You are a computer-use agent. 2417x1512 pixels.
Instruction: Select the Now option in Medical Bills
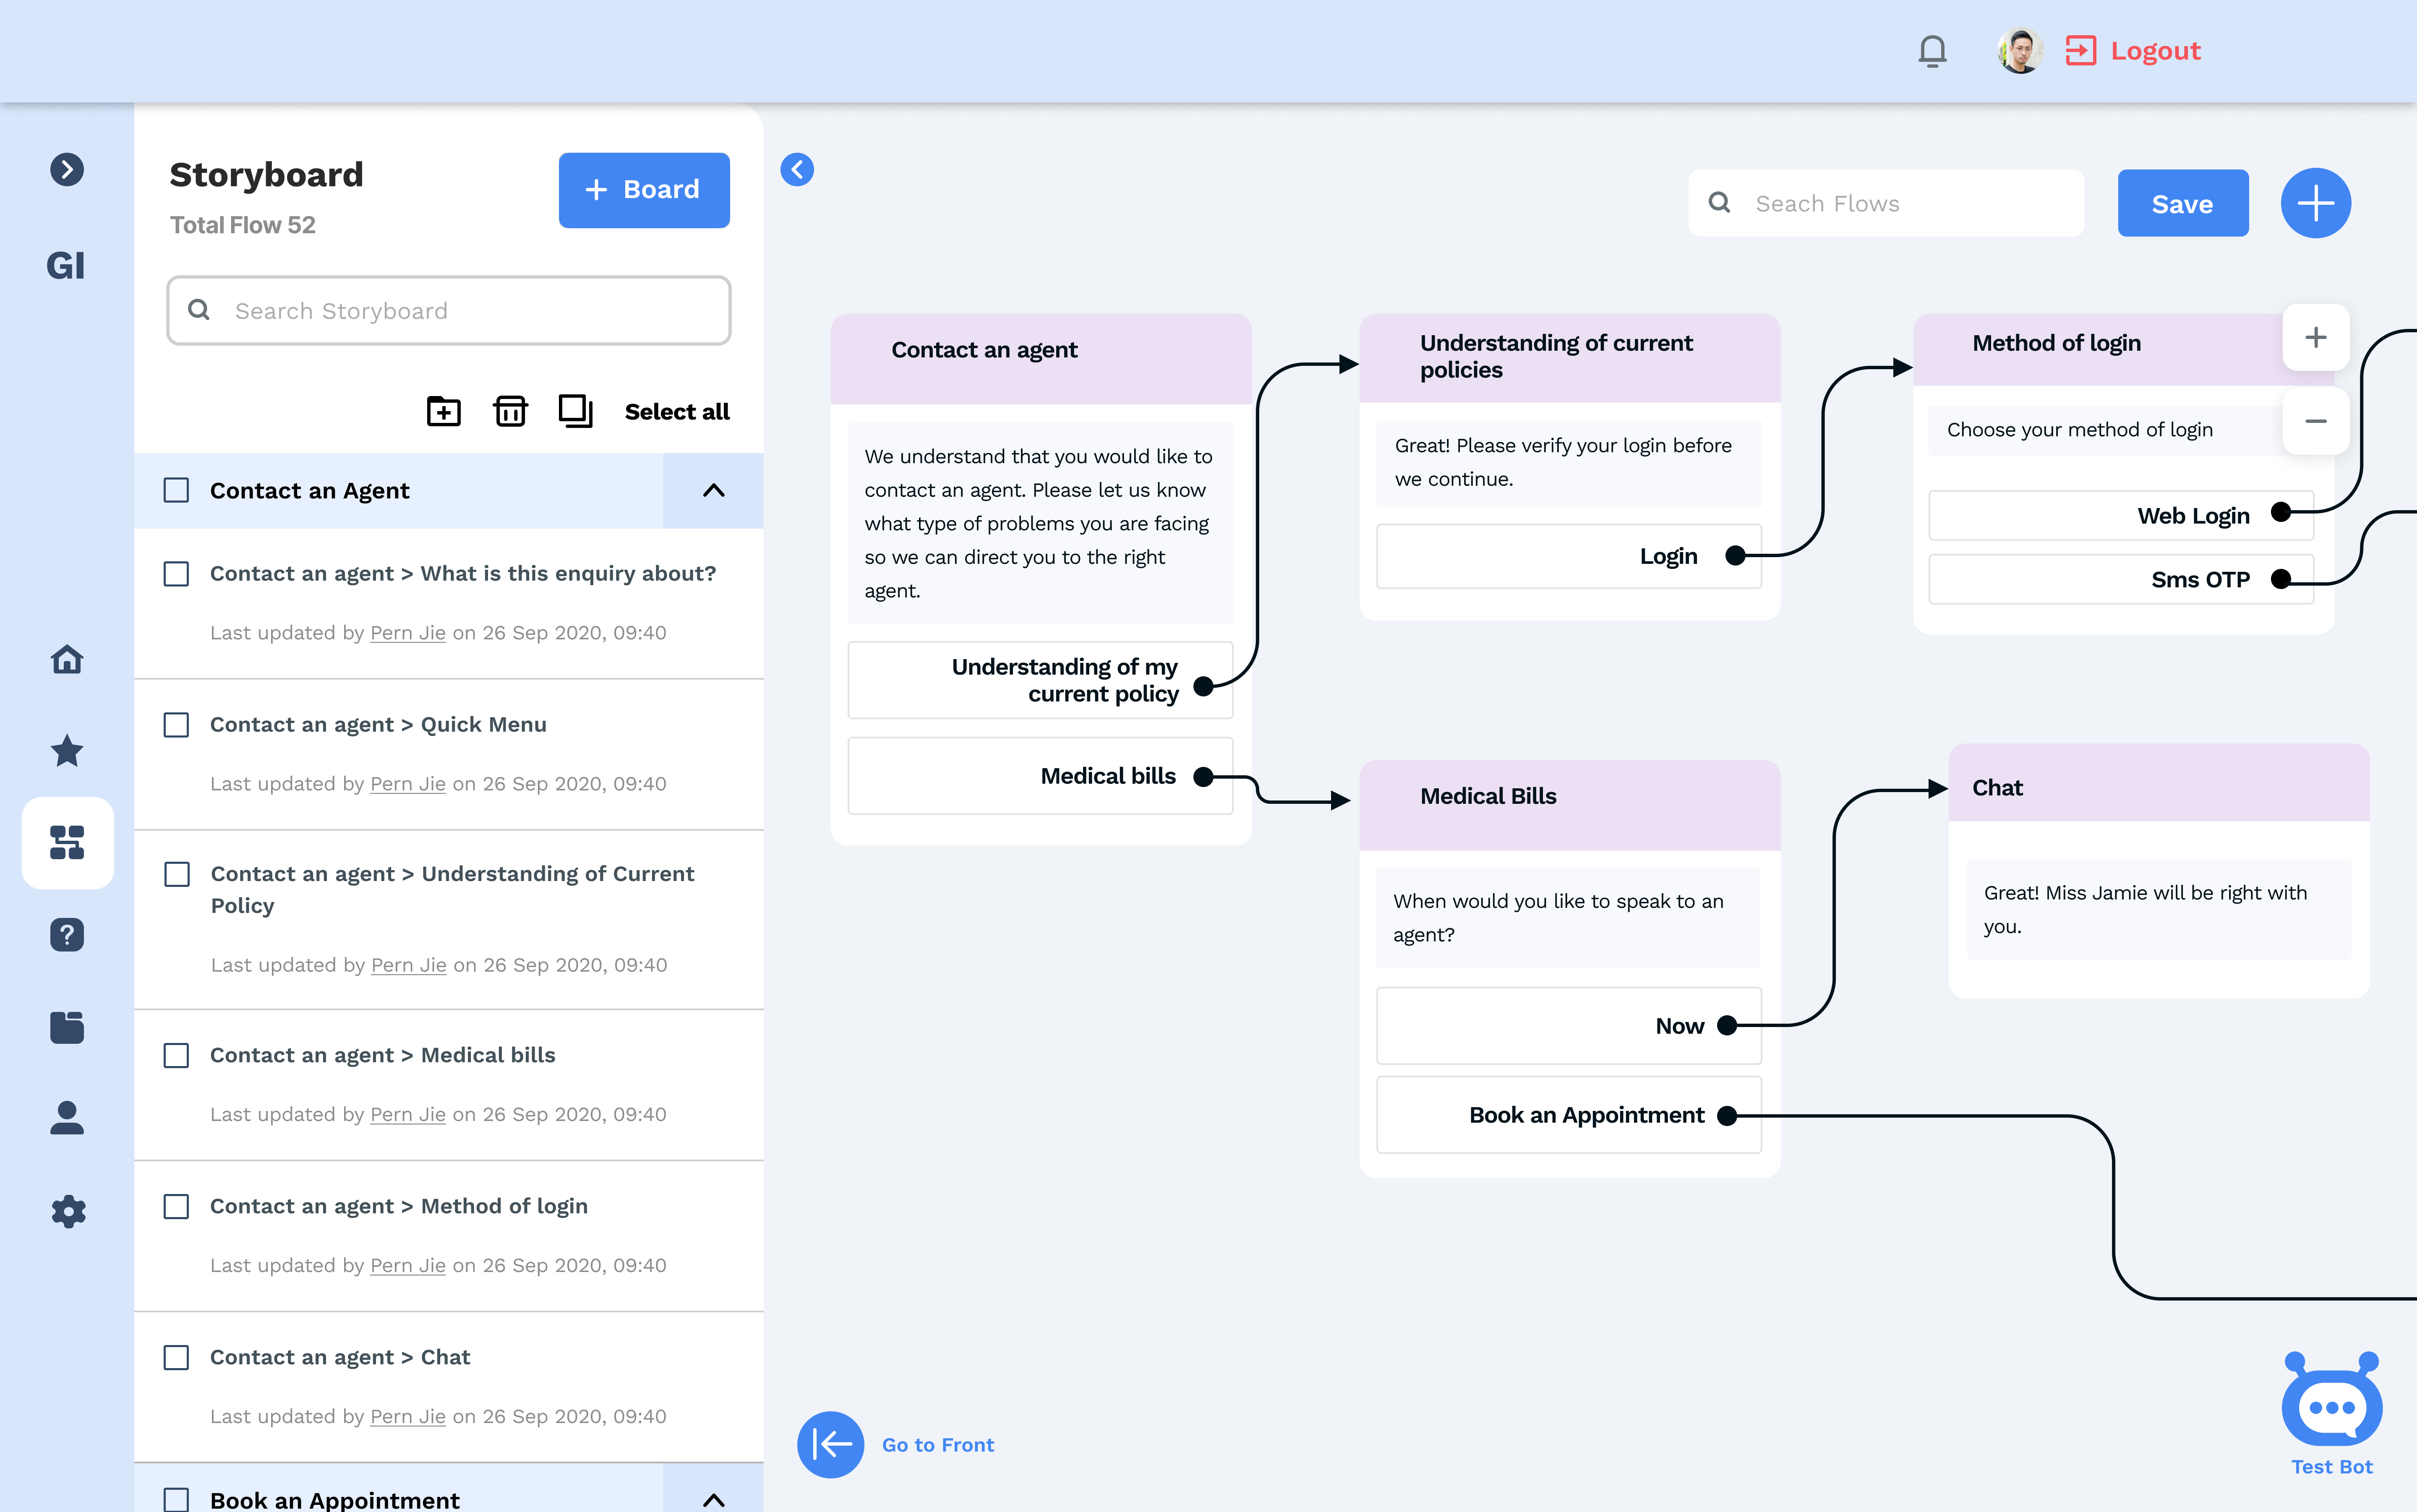click(1568, 1026)
